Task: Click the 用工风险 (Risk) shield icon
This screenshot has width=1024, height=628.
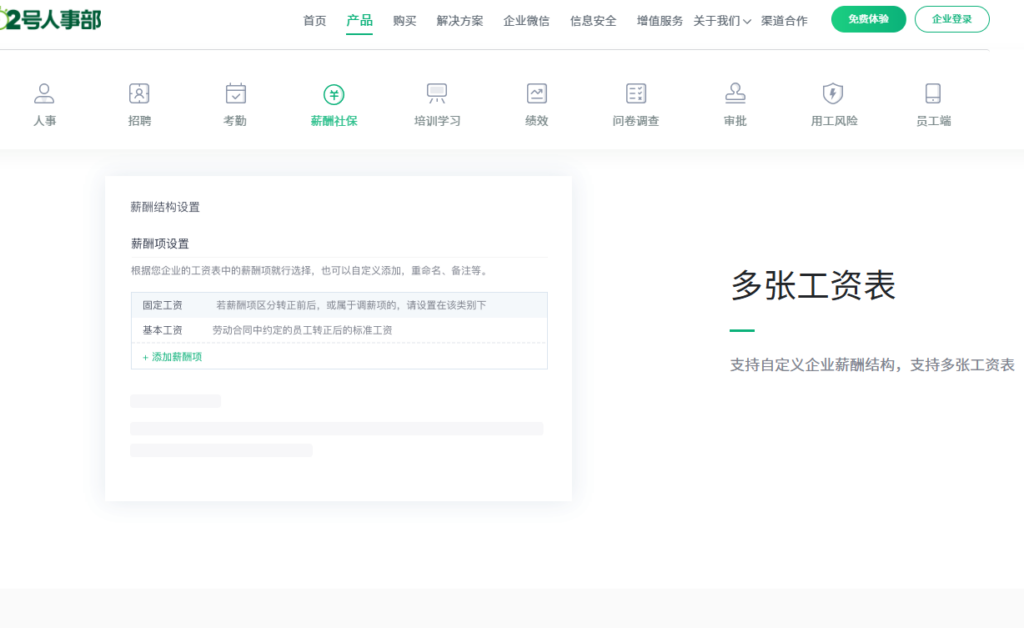Action: (x=833, y=100)
